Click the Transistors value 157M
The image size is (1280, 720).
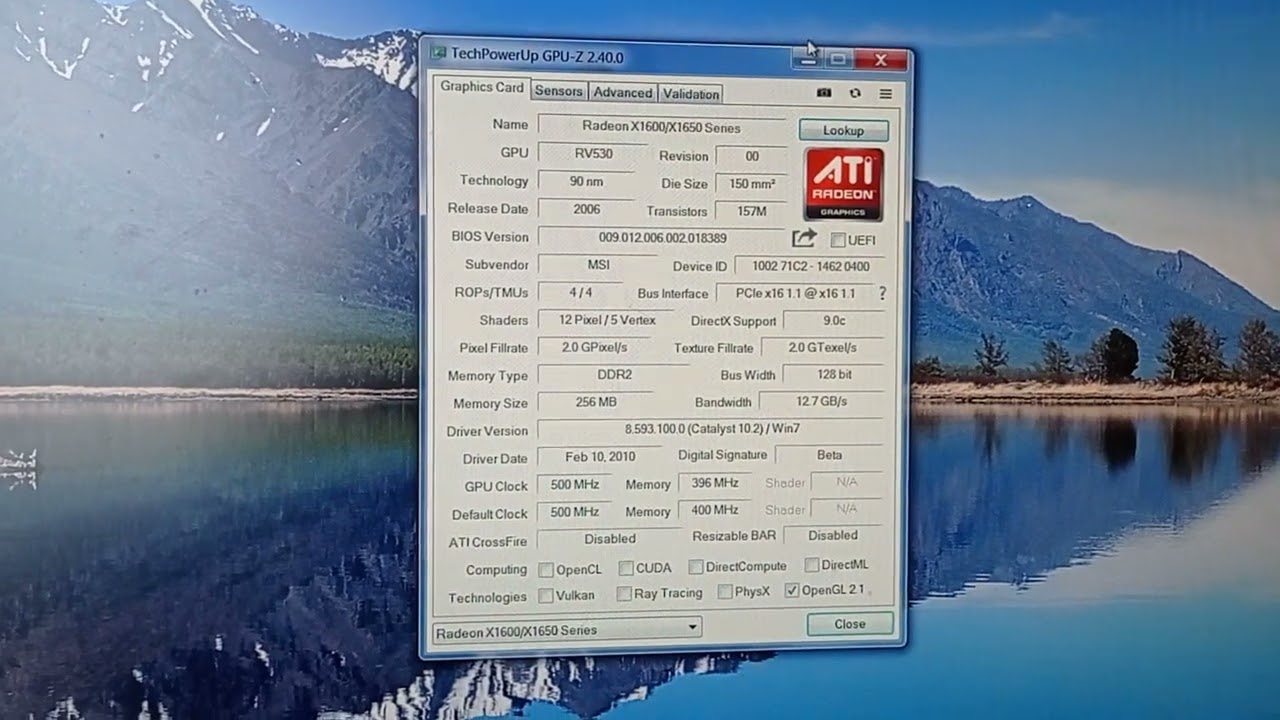tap(752, 211)
